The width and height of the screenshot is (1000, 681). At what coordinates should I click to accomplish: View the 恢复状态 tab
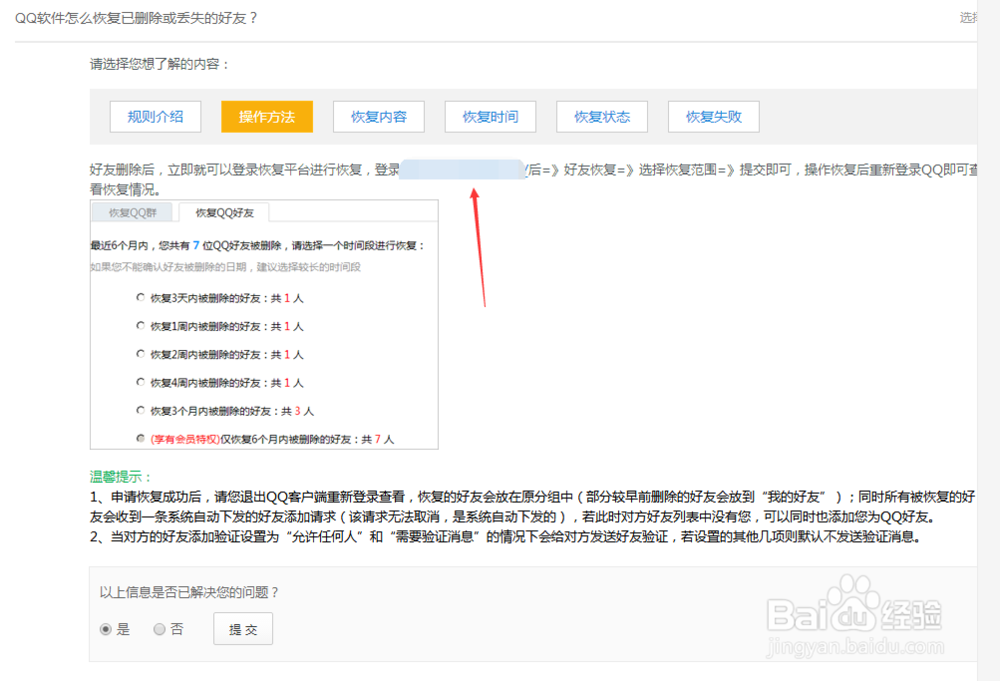pyautogui.click(x=601, y=117)
